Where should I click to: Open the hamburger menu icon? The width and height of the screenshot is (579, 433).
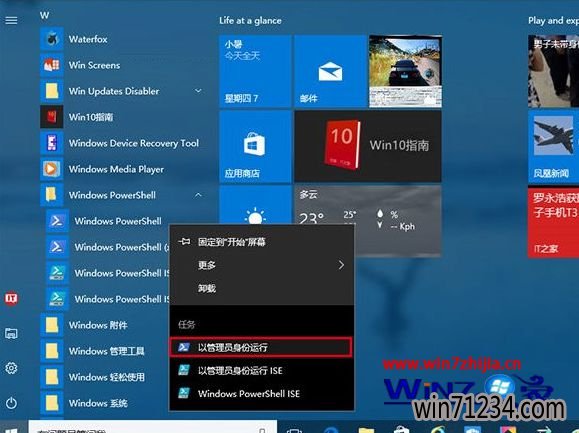(11, 21)
